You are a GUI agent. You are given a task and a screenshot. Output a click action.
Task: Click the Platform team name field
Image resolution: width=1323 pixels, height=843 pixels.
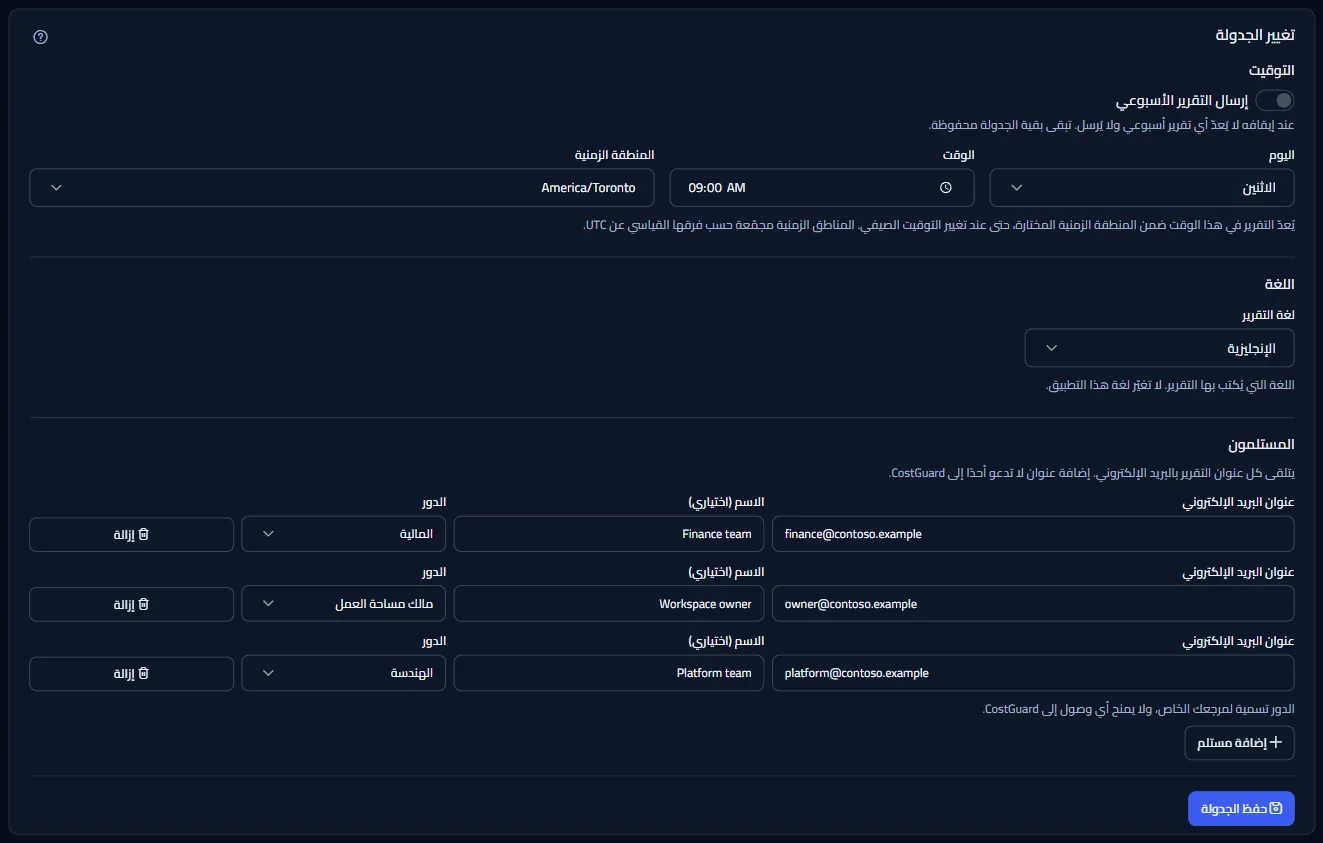609,673
